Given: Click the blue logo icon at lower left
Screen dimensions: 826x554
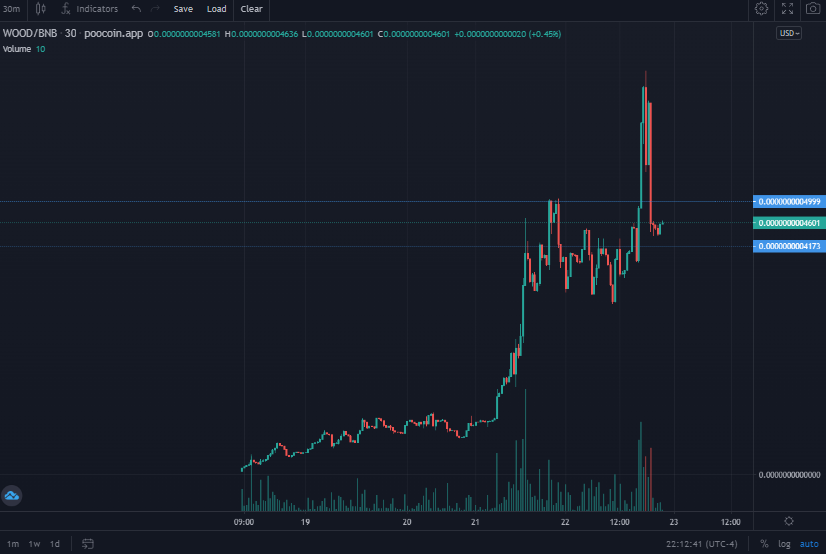Looking at the screenshot, I should click(x=12, y=496).
